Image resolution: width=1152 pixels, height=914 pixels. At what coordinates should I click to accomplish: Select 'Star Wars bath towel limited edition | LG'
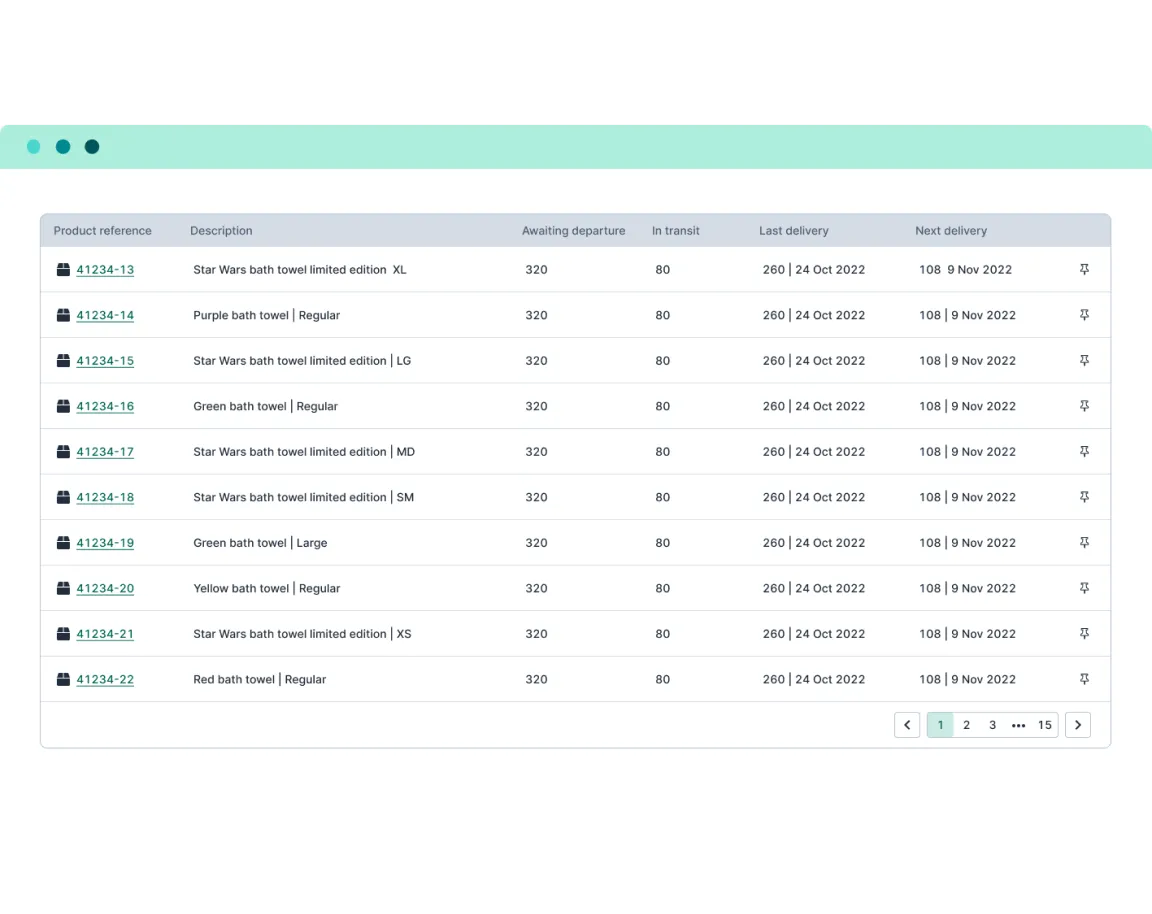(302, 361)
